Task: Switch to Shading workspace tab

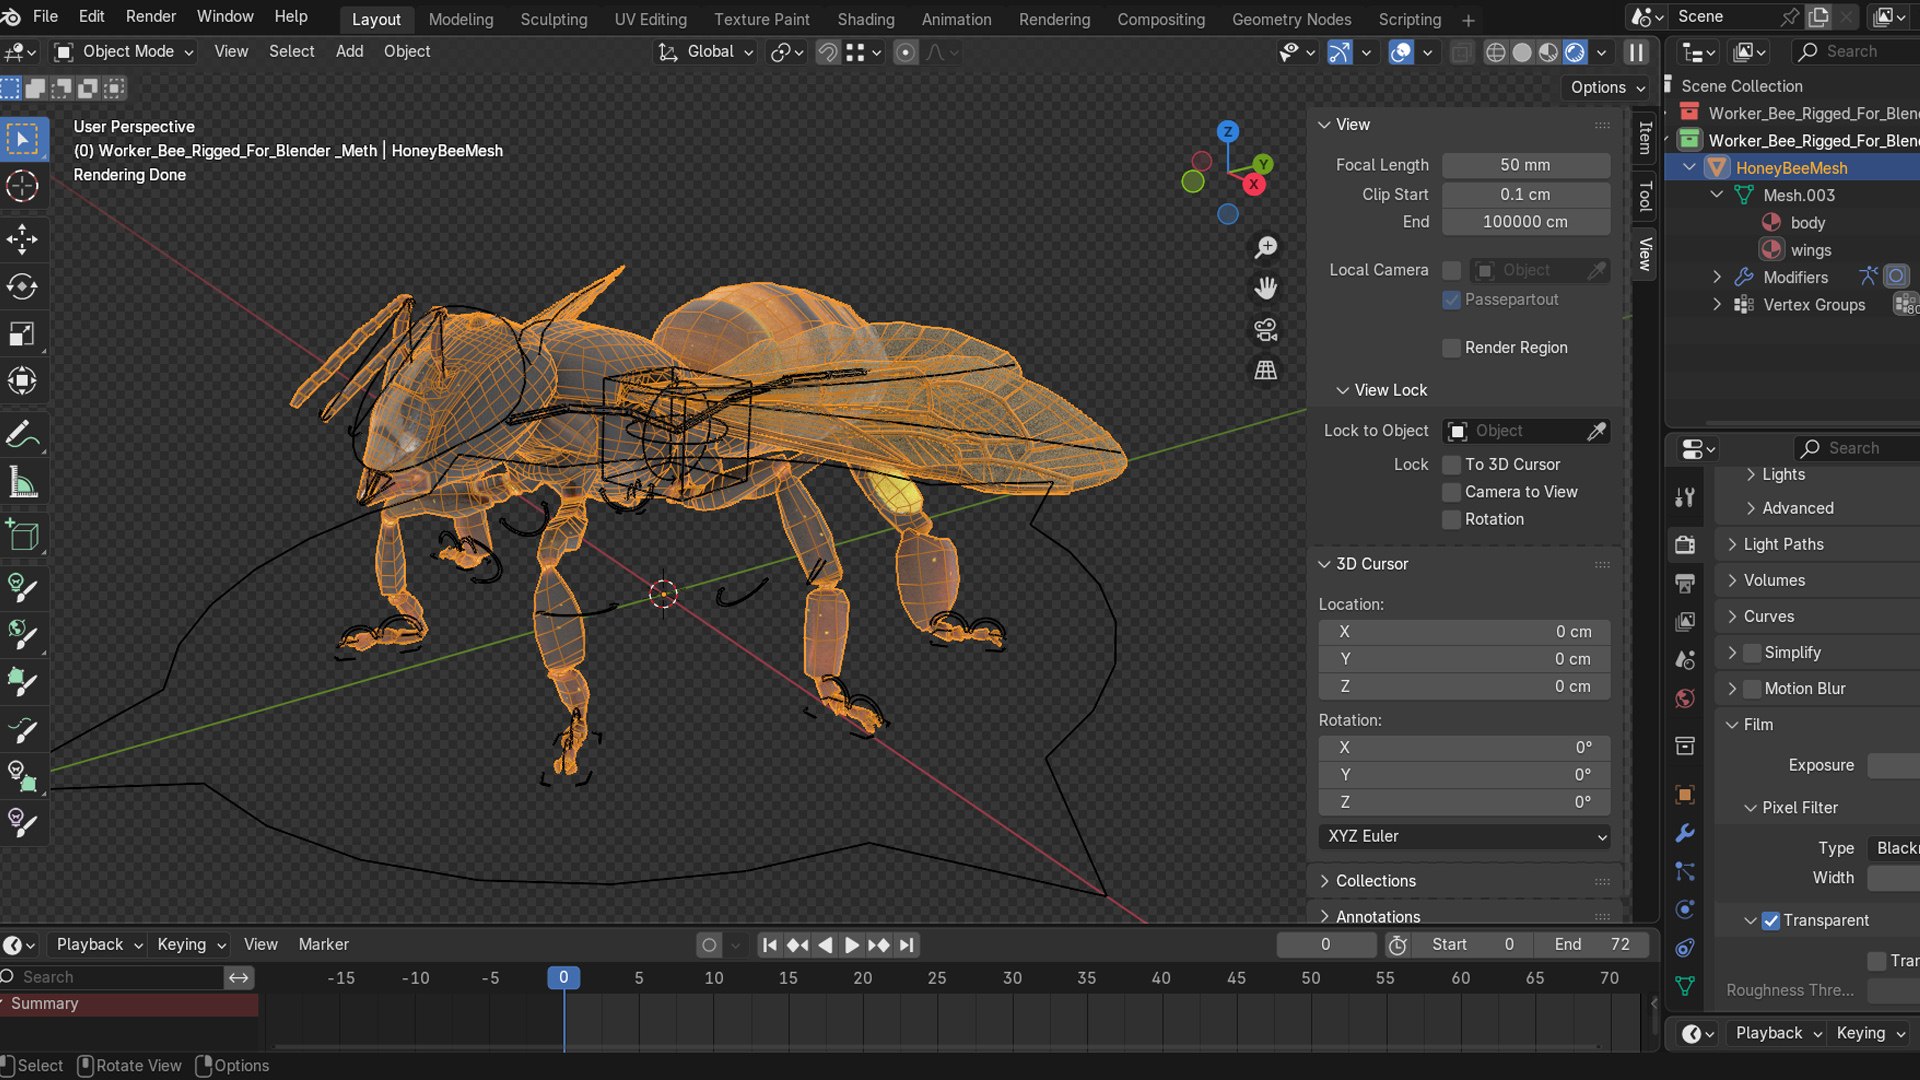Action: 866,20
